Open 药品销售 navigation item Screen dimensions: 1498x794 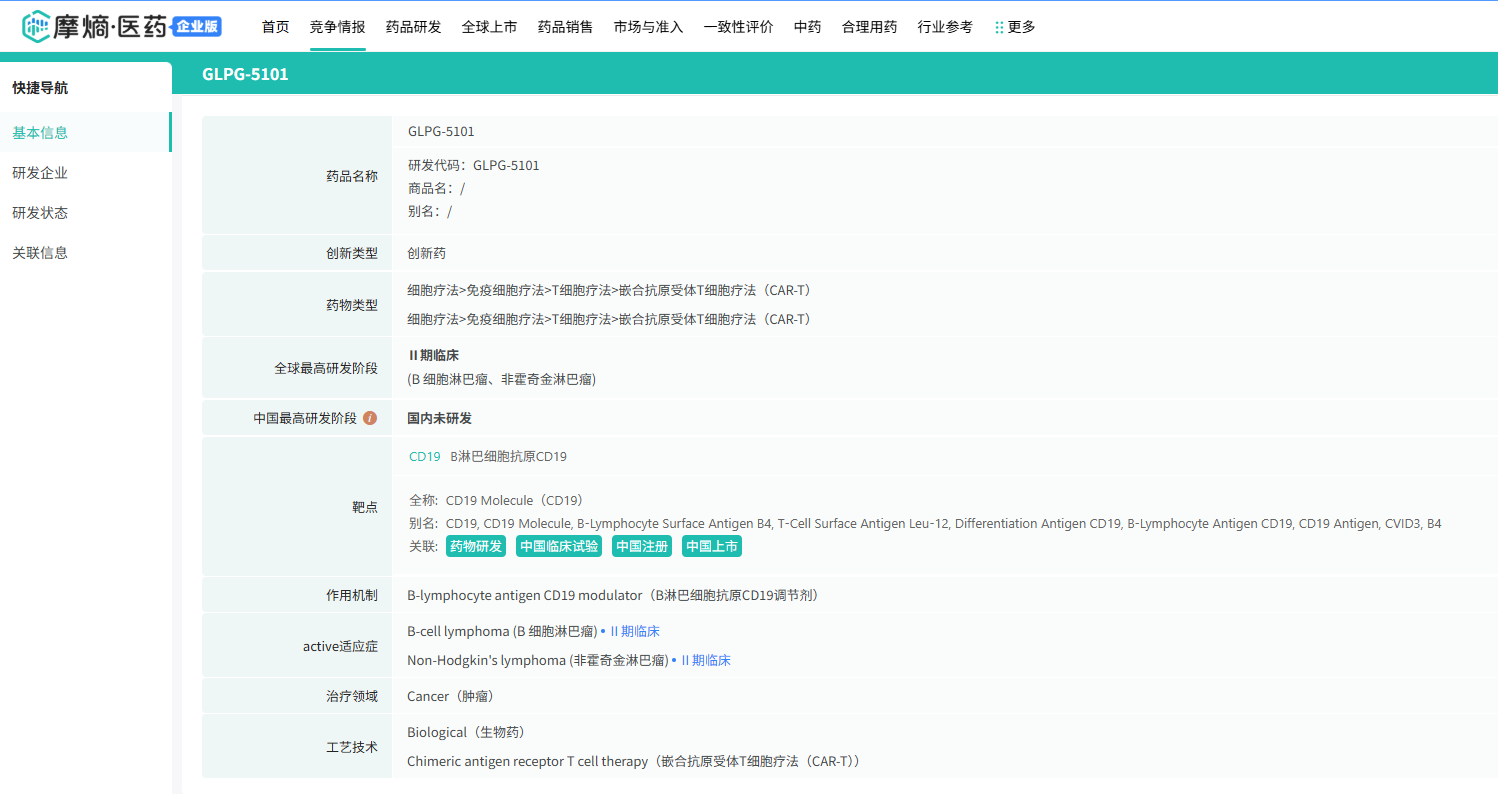click(565, 27)
